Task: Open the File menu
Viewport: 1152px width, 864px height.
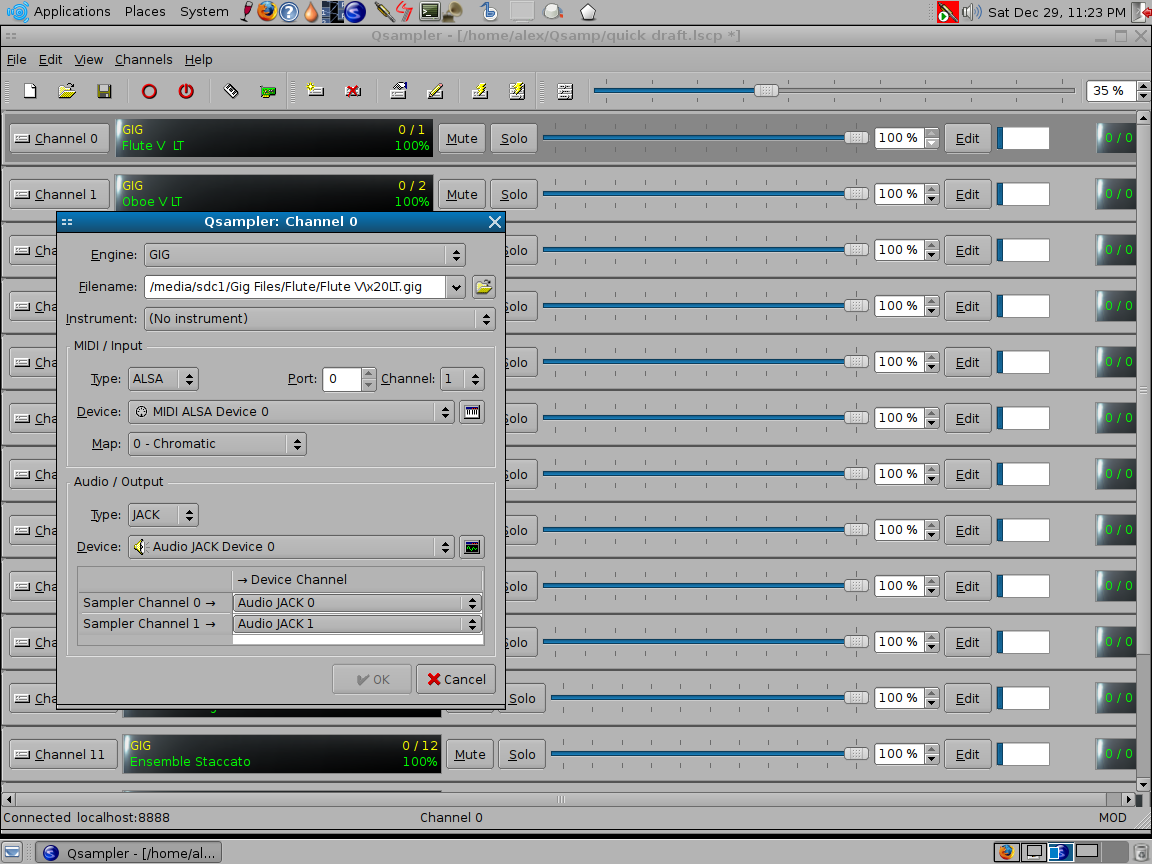Action: point(16,60)
